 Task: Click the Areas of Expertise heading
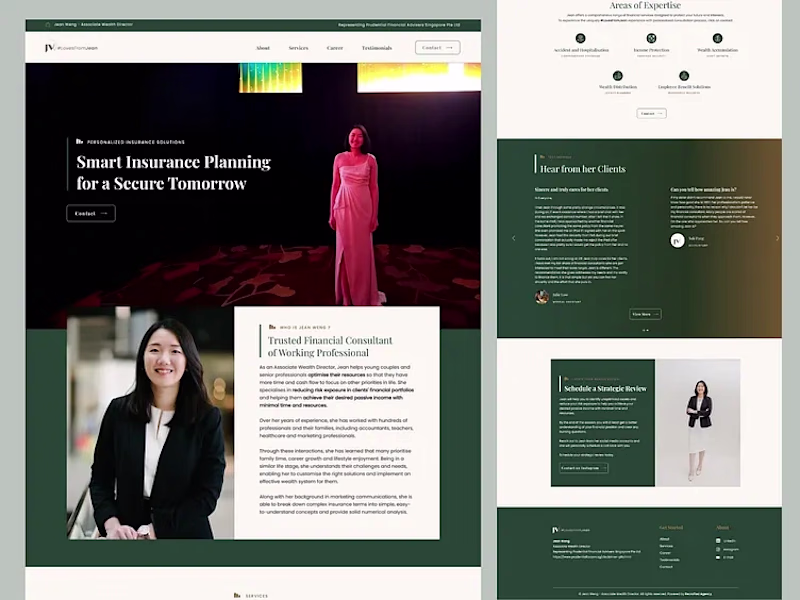click(645, 6)
